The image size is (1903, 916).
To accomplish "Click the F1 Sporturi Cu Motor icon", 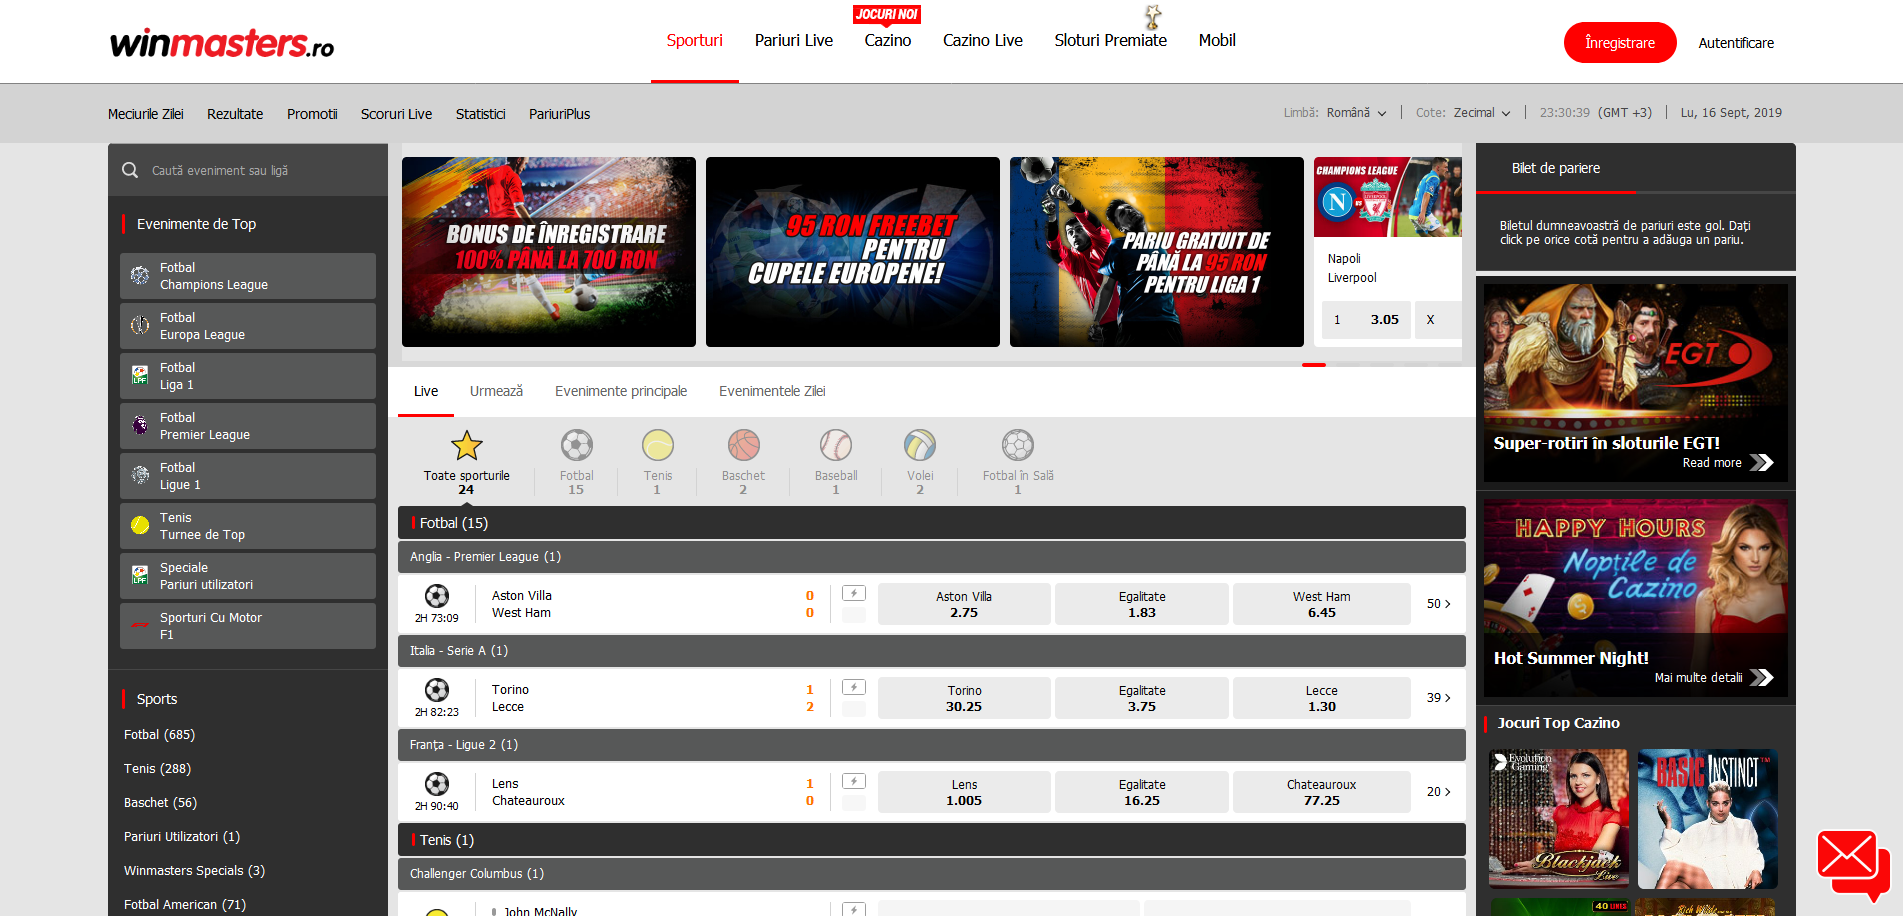I will [x=140, y=625].
